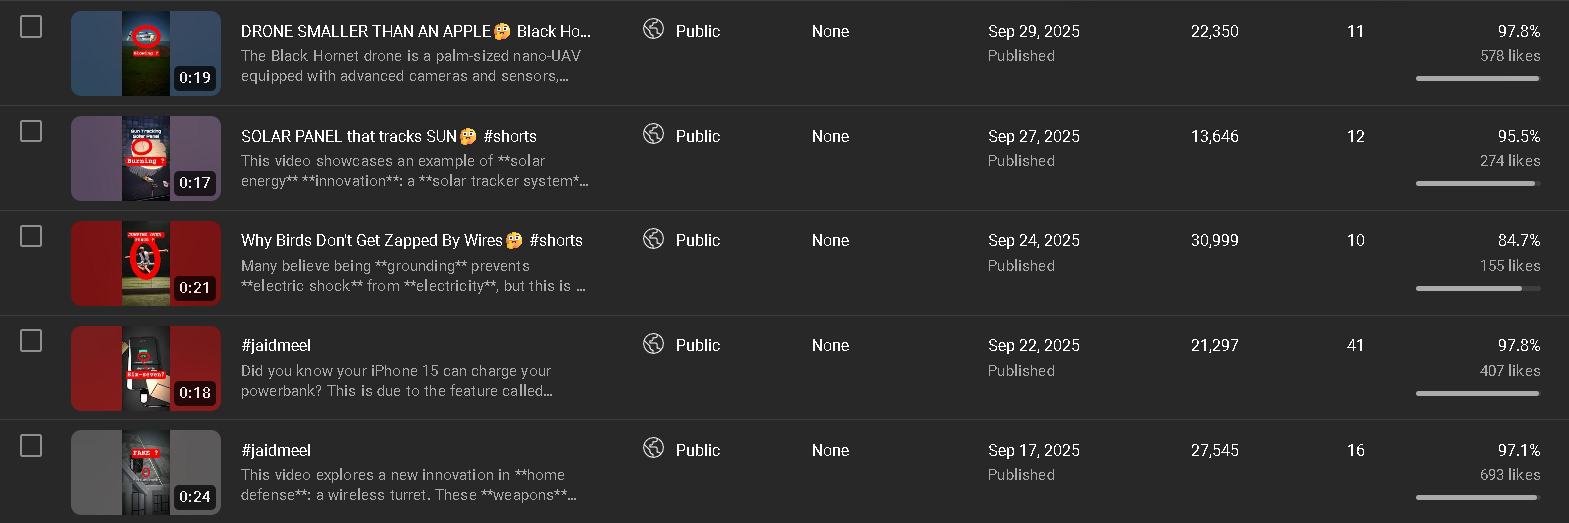
Task: Select checkbox beside iPhone 15 powerbank video
Action: pos(31,341)
